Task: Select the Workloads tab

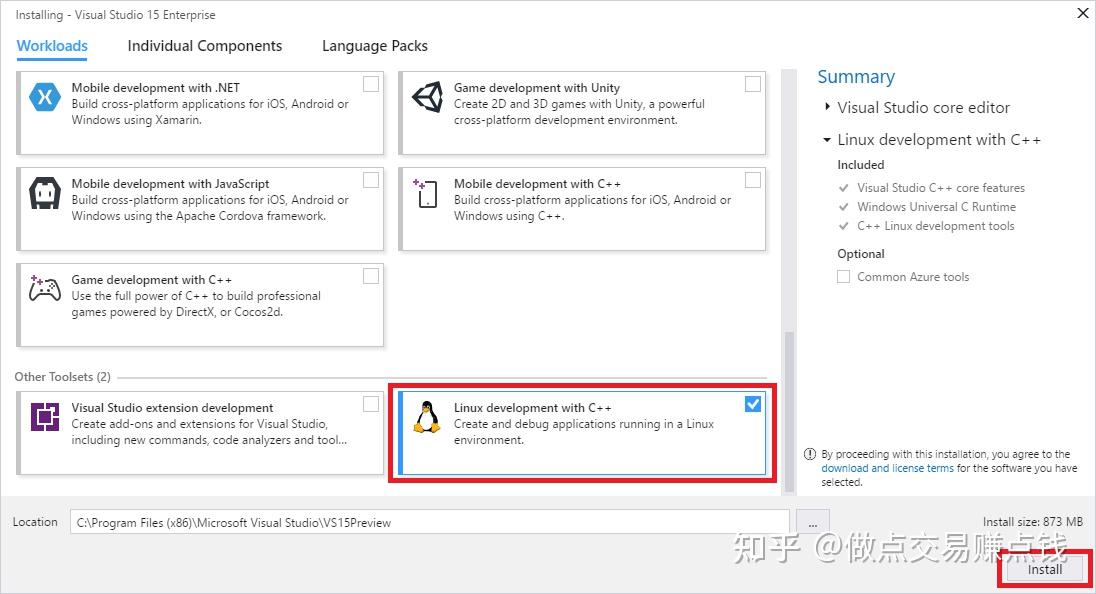Action: pos(51,46)
